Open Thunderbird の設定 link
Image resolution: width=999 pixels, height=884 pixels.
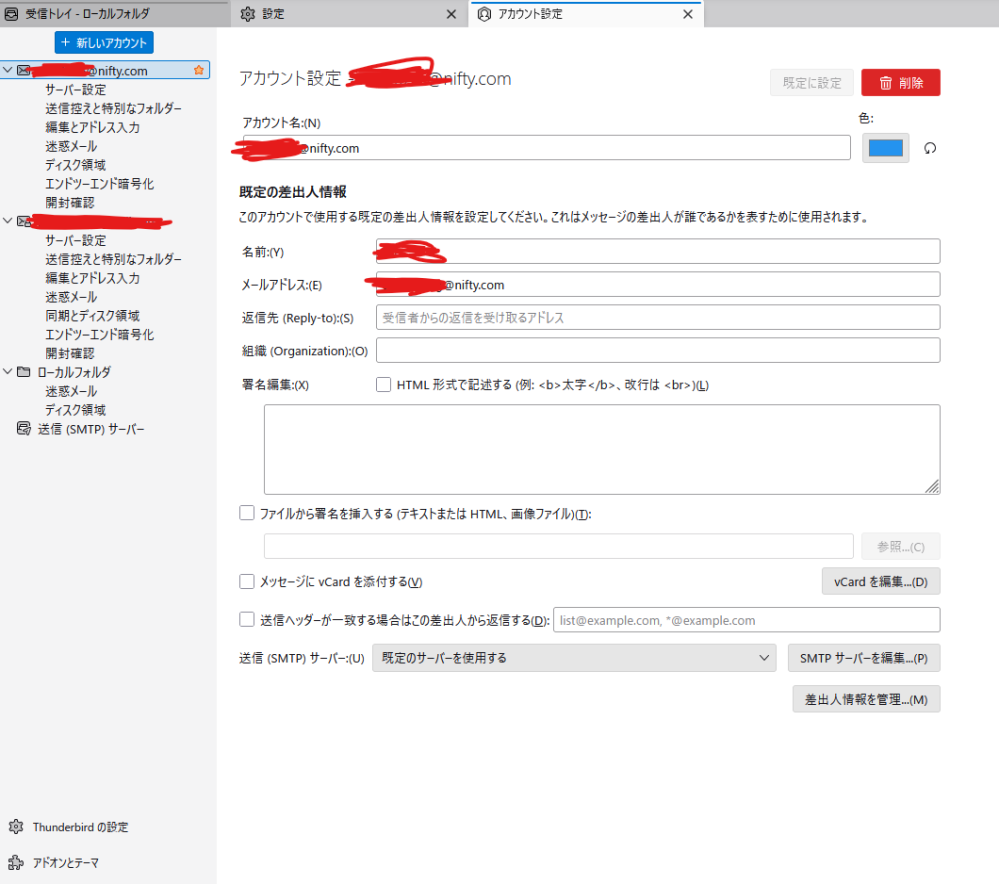coord(80,827)
